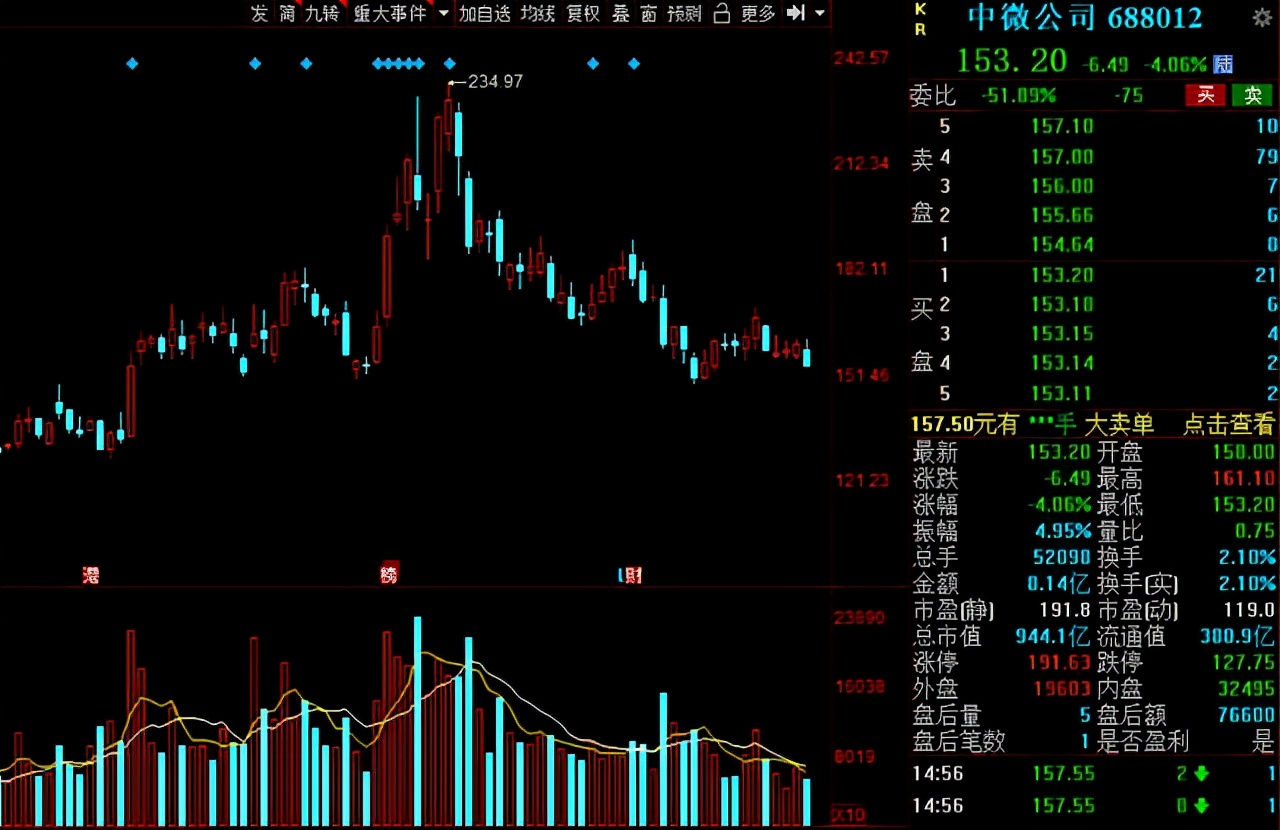This screenshot has height=830, width=1280.
Task: Click the 跌停 price 127.75
Action: [x=1244, y=662]
